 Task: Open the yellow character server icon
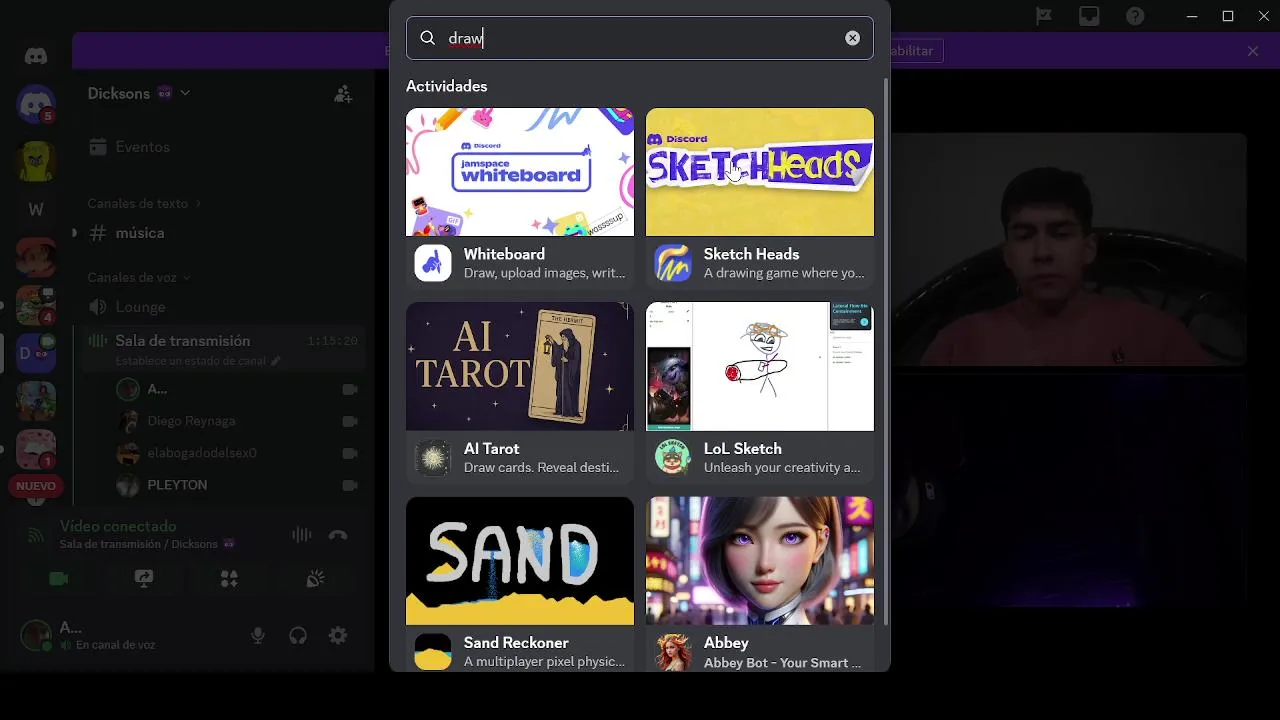point(36,161)
